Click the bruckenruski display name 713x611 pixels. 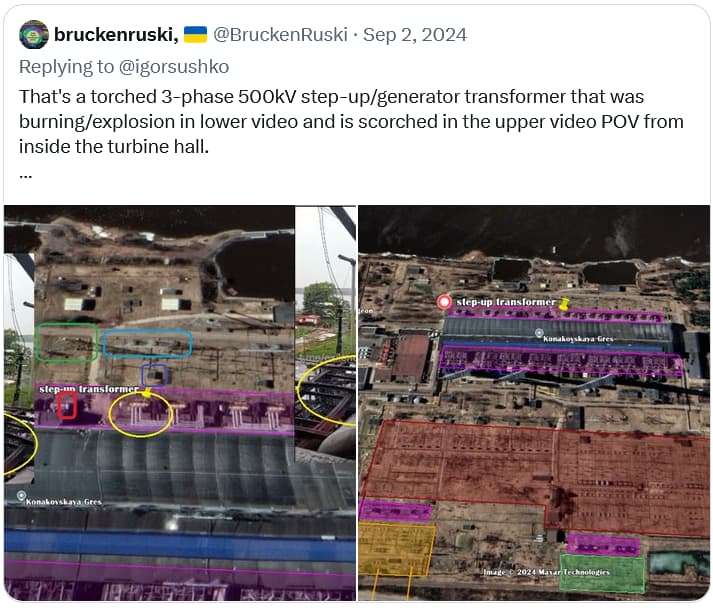116,35
